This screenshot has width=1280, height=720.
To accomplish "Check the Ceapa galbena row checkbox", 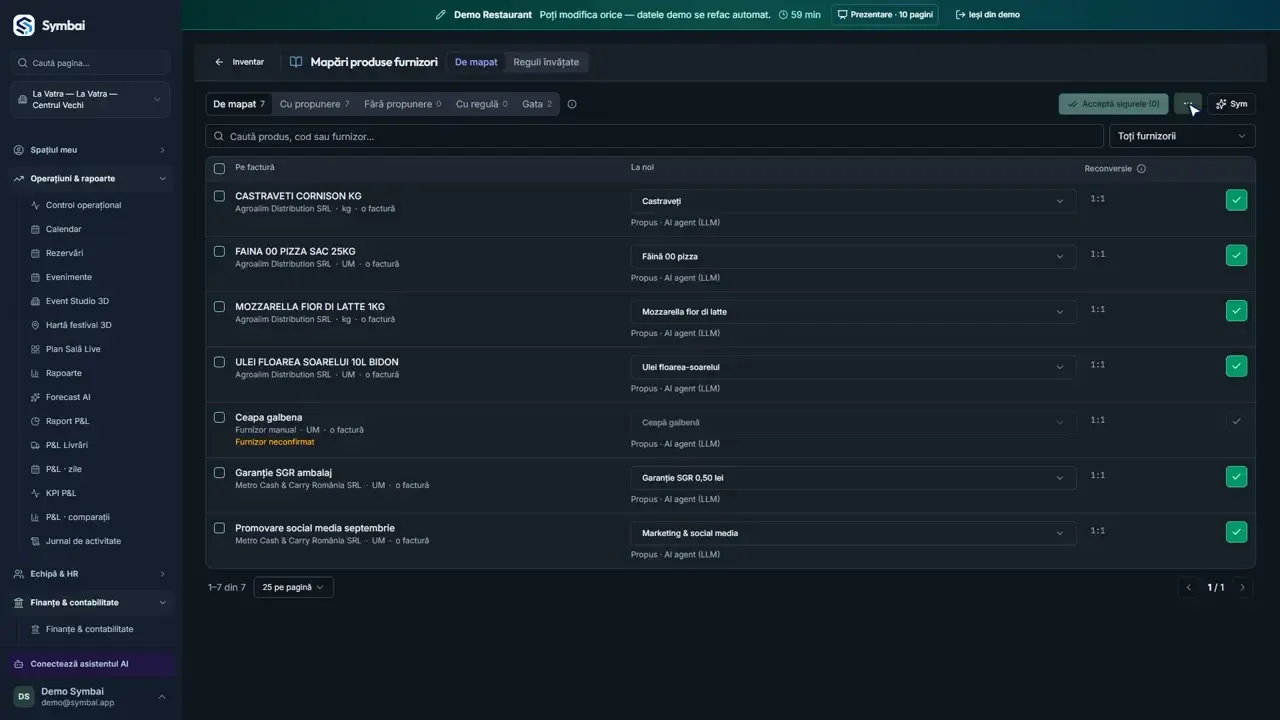I will point(220,417).
